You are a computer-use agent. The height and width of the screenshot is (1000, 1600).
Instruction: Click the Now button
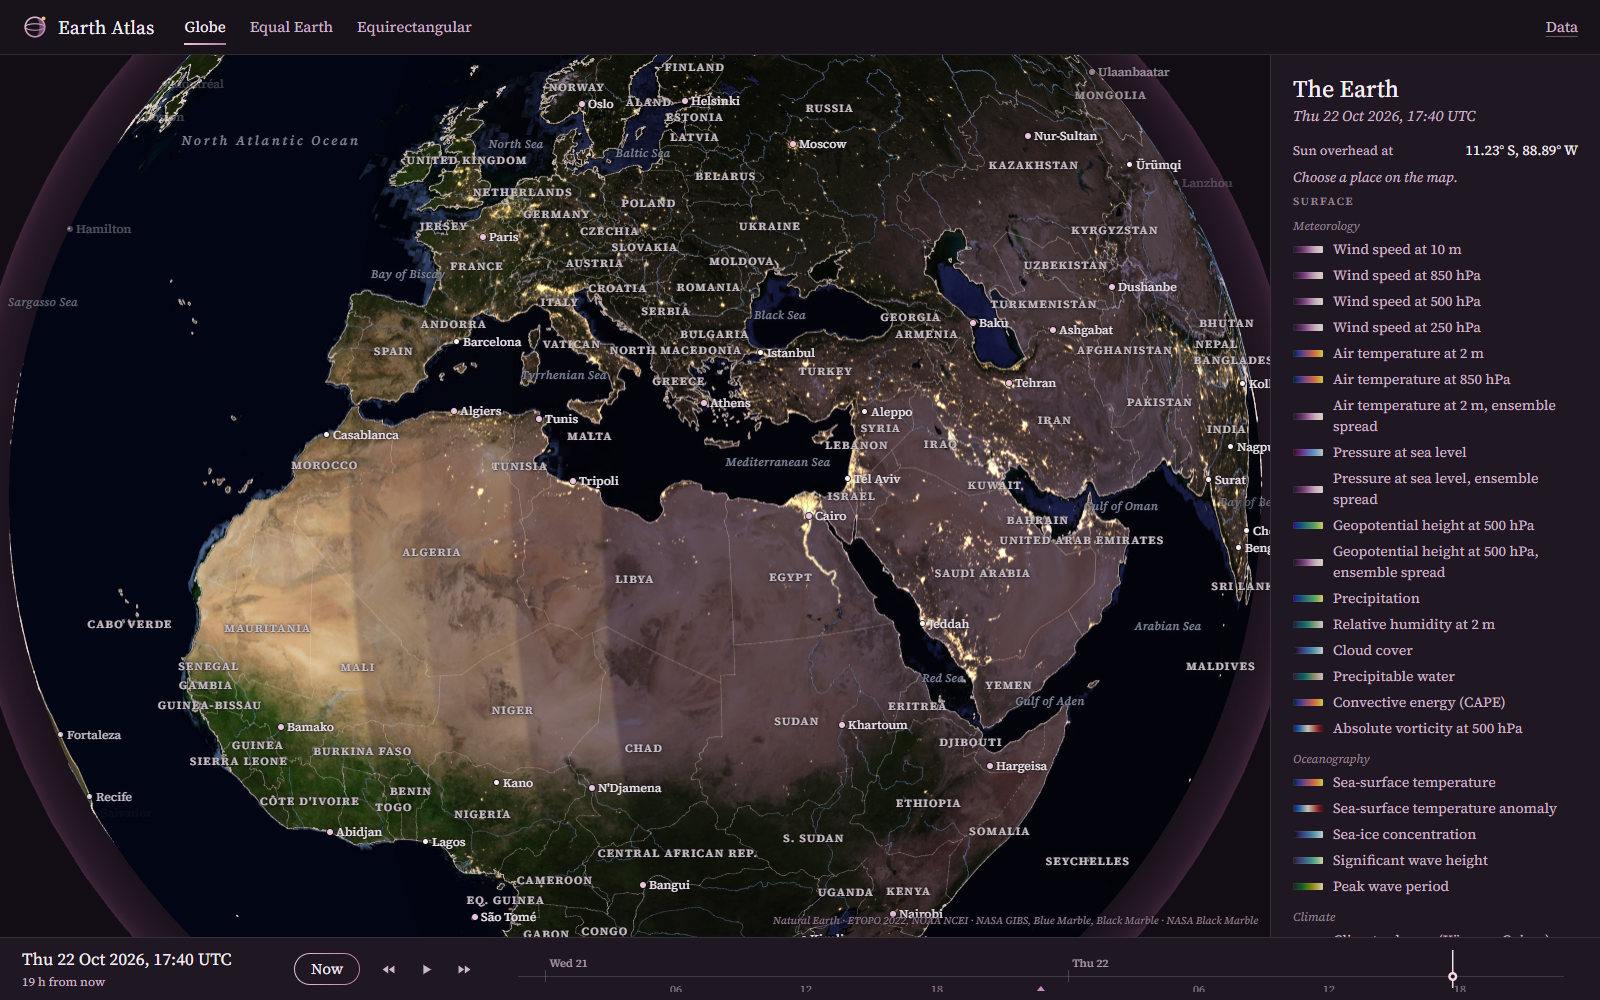click(x=327, y=969)
